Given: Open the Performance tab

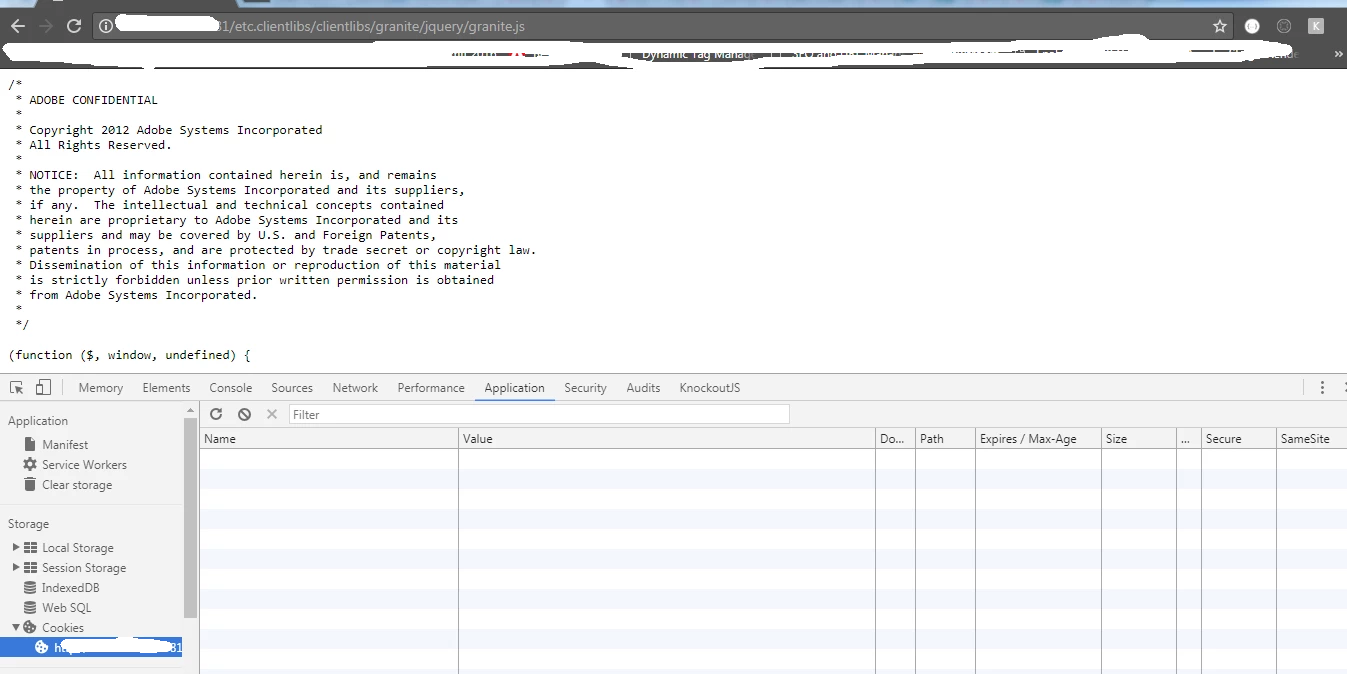Looking at the screenshot, I should click(431, 388).
